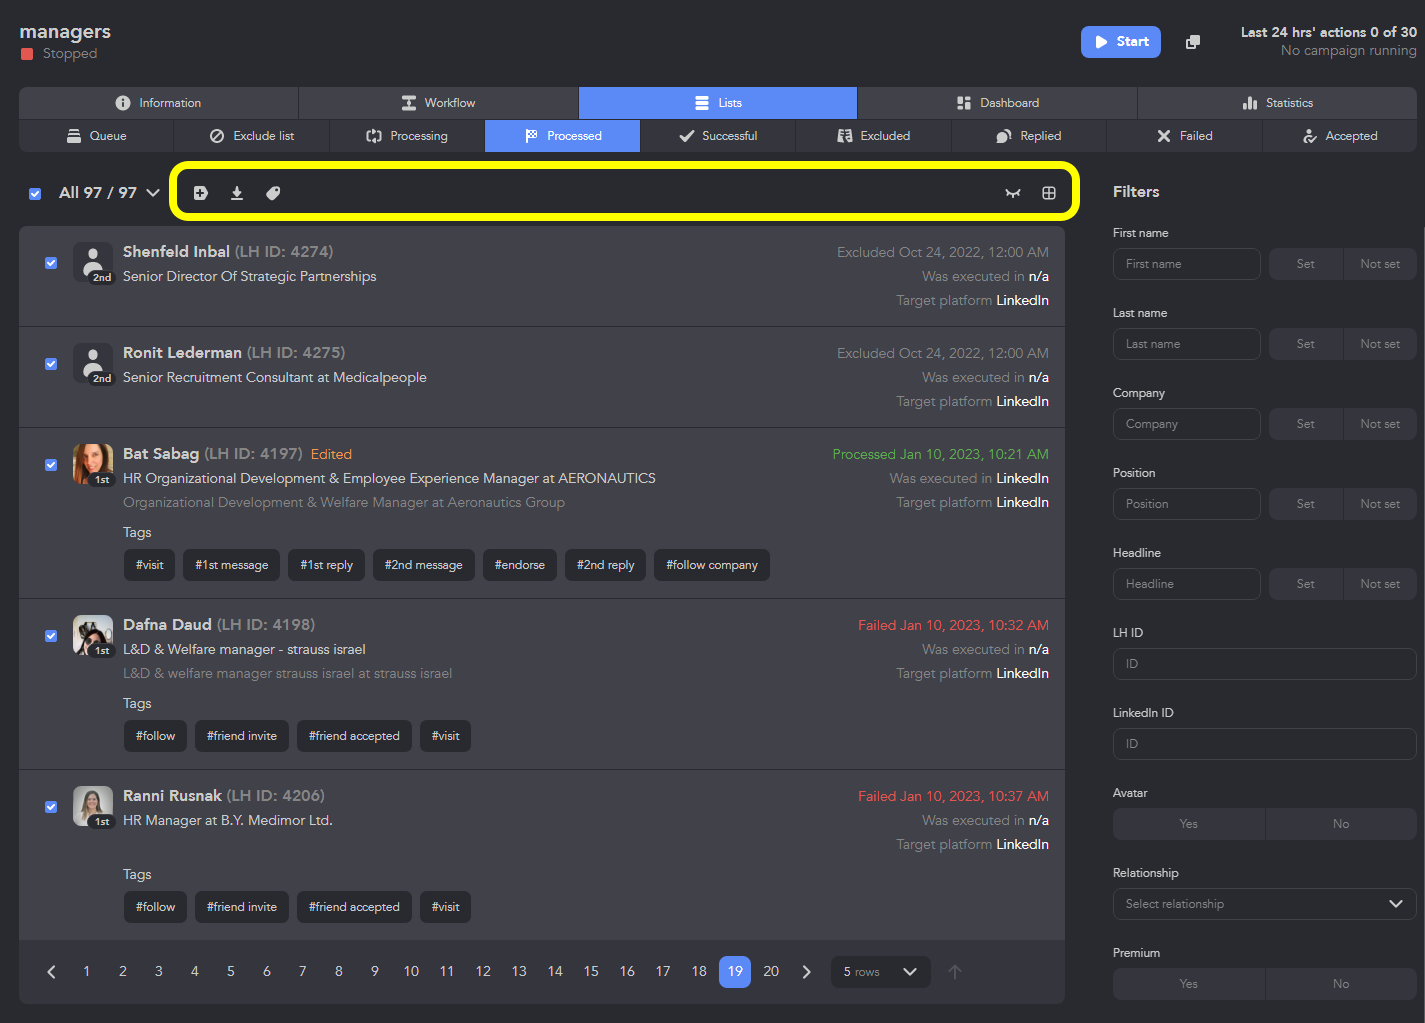Click the add-to-list plus icon
The height and width of the screenshot is (1023, 1425).
201,193
